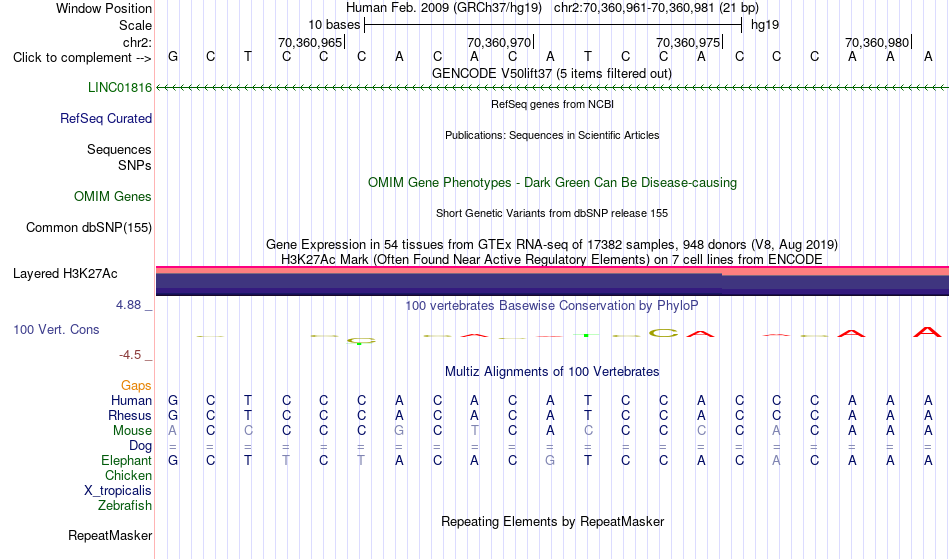This screenshot has height=559, width=950.
Task: Open the Common dbSNP(155) track label
Action: (89, 227)
